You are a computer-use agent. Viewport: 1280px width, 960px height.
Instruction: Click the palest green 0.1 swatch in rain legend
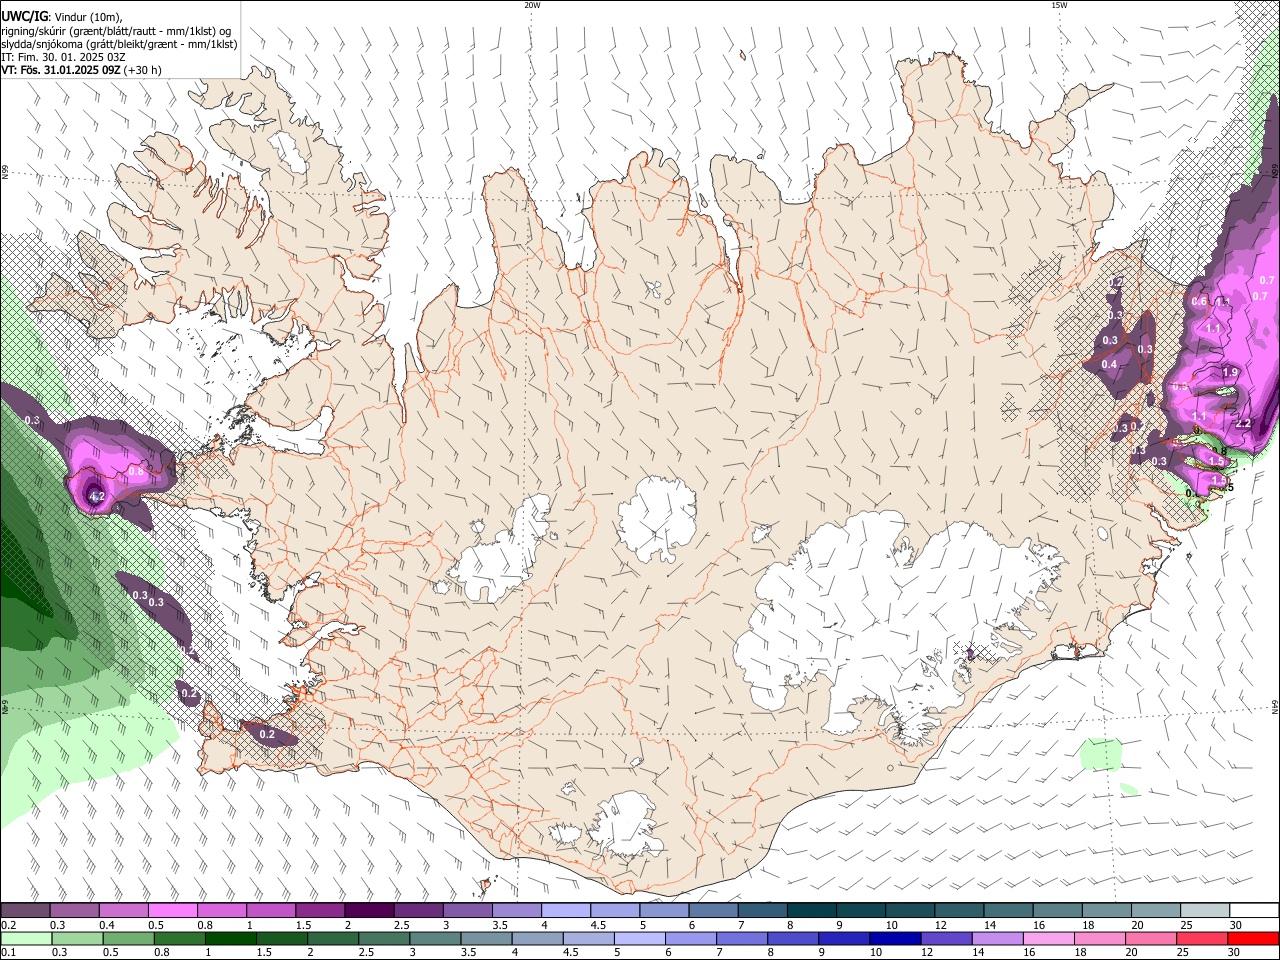tap(25, 938)
